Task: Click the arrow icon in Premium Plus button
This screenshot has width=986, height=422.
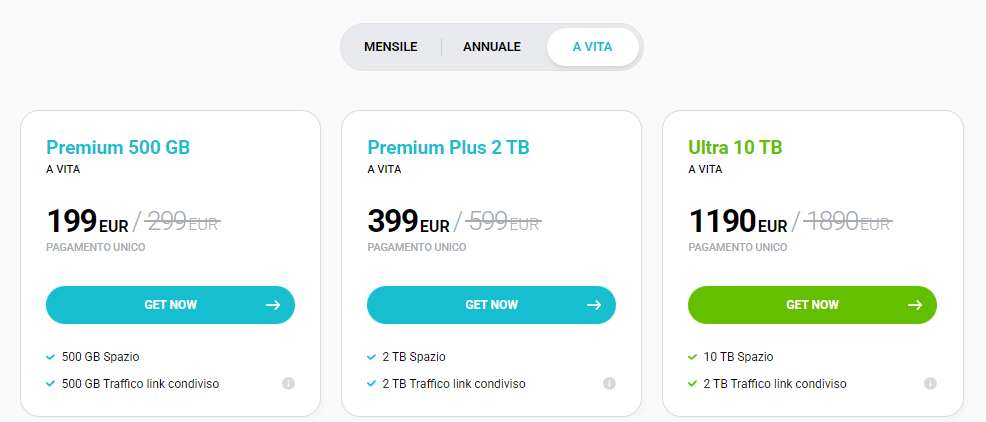Action: coord(594,305)
